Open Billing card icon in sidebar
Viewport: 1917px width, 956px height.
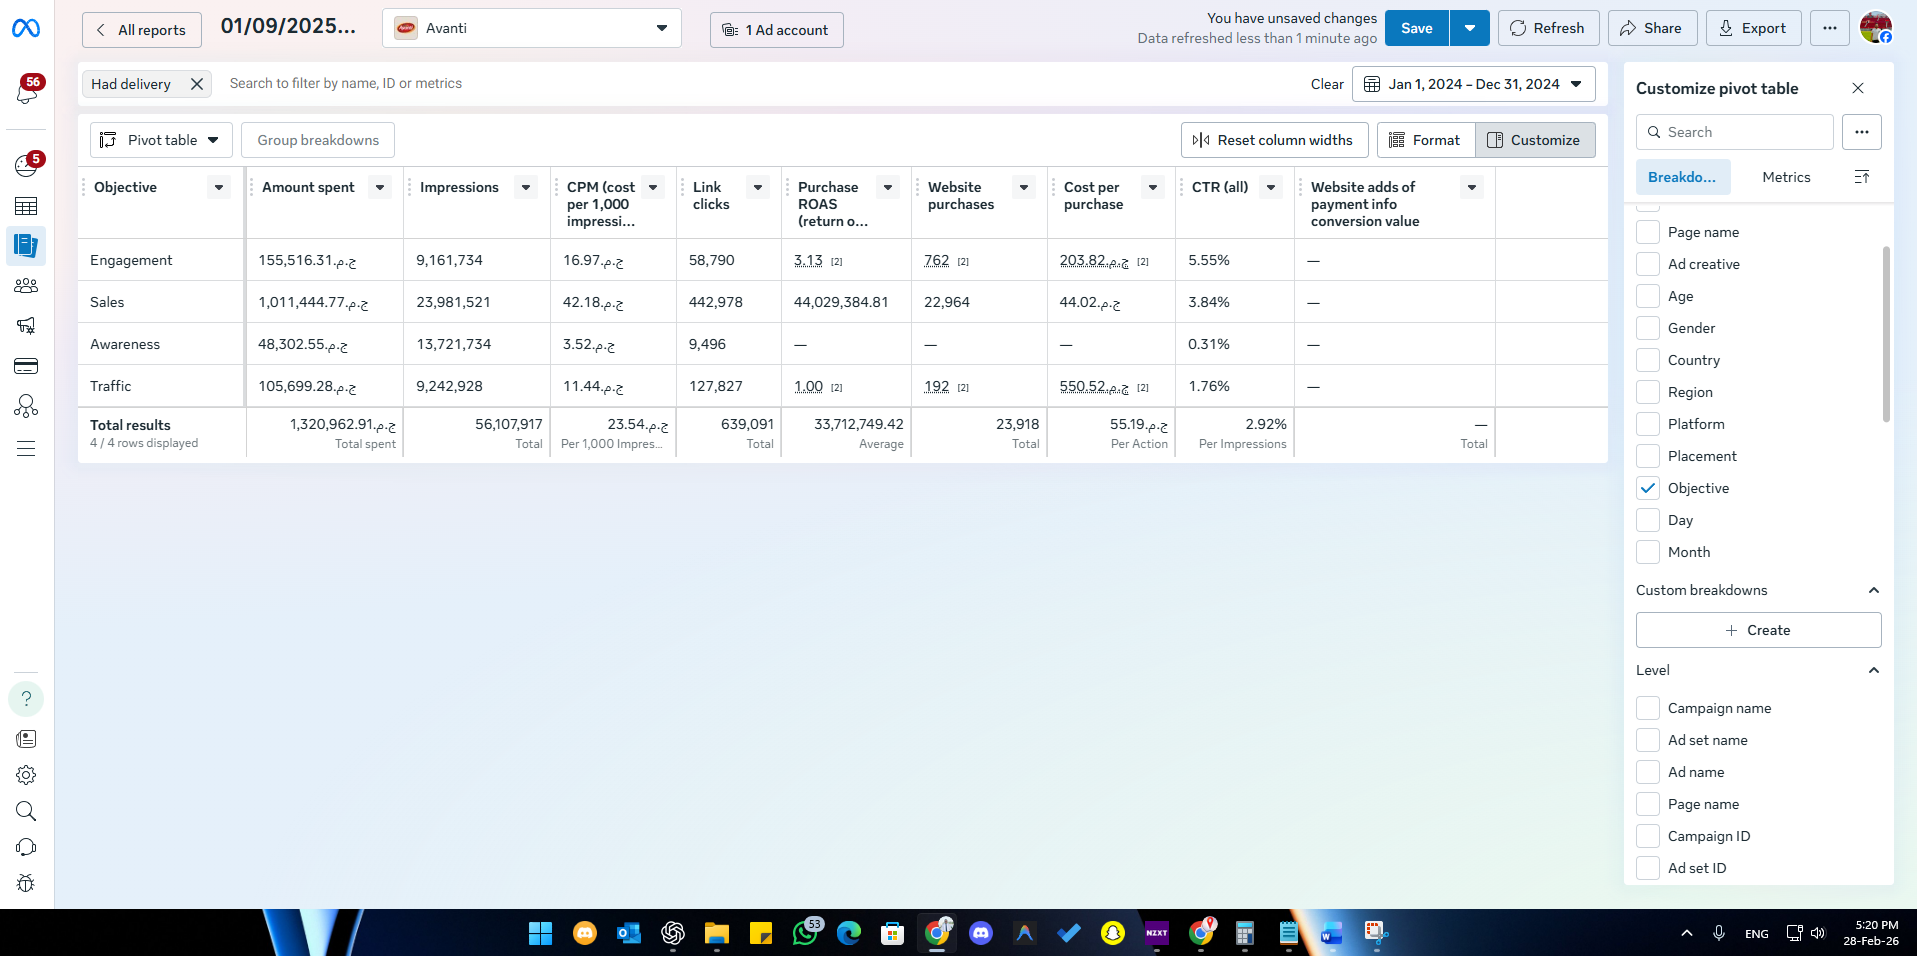(x=26, y=366)
